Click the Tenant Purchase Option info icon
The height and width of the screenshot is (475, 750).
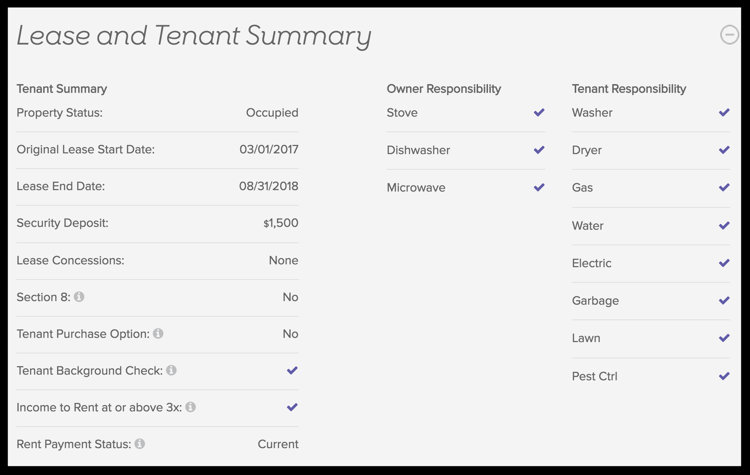tap(158, 333)
